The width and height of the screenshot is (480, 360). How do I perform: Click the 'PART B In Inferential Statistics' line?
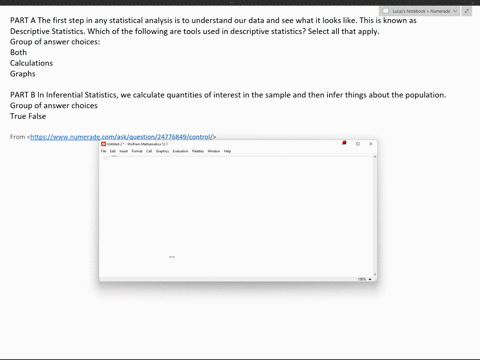tap(228, 95)
